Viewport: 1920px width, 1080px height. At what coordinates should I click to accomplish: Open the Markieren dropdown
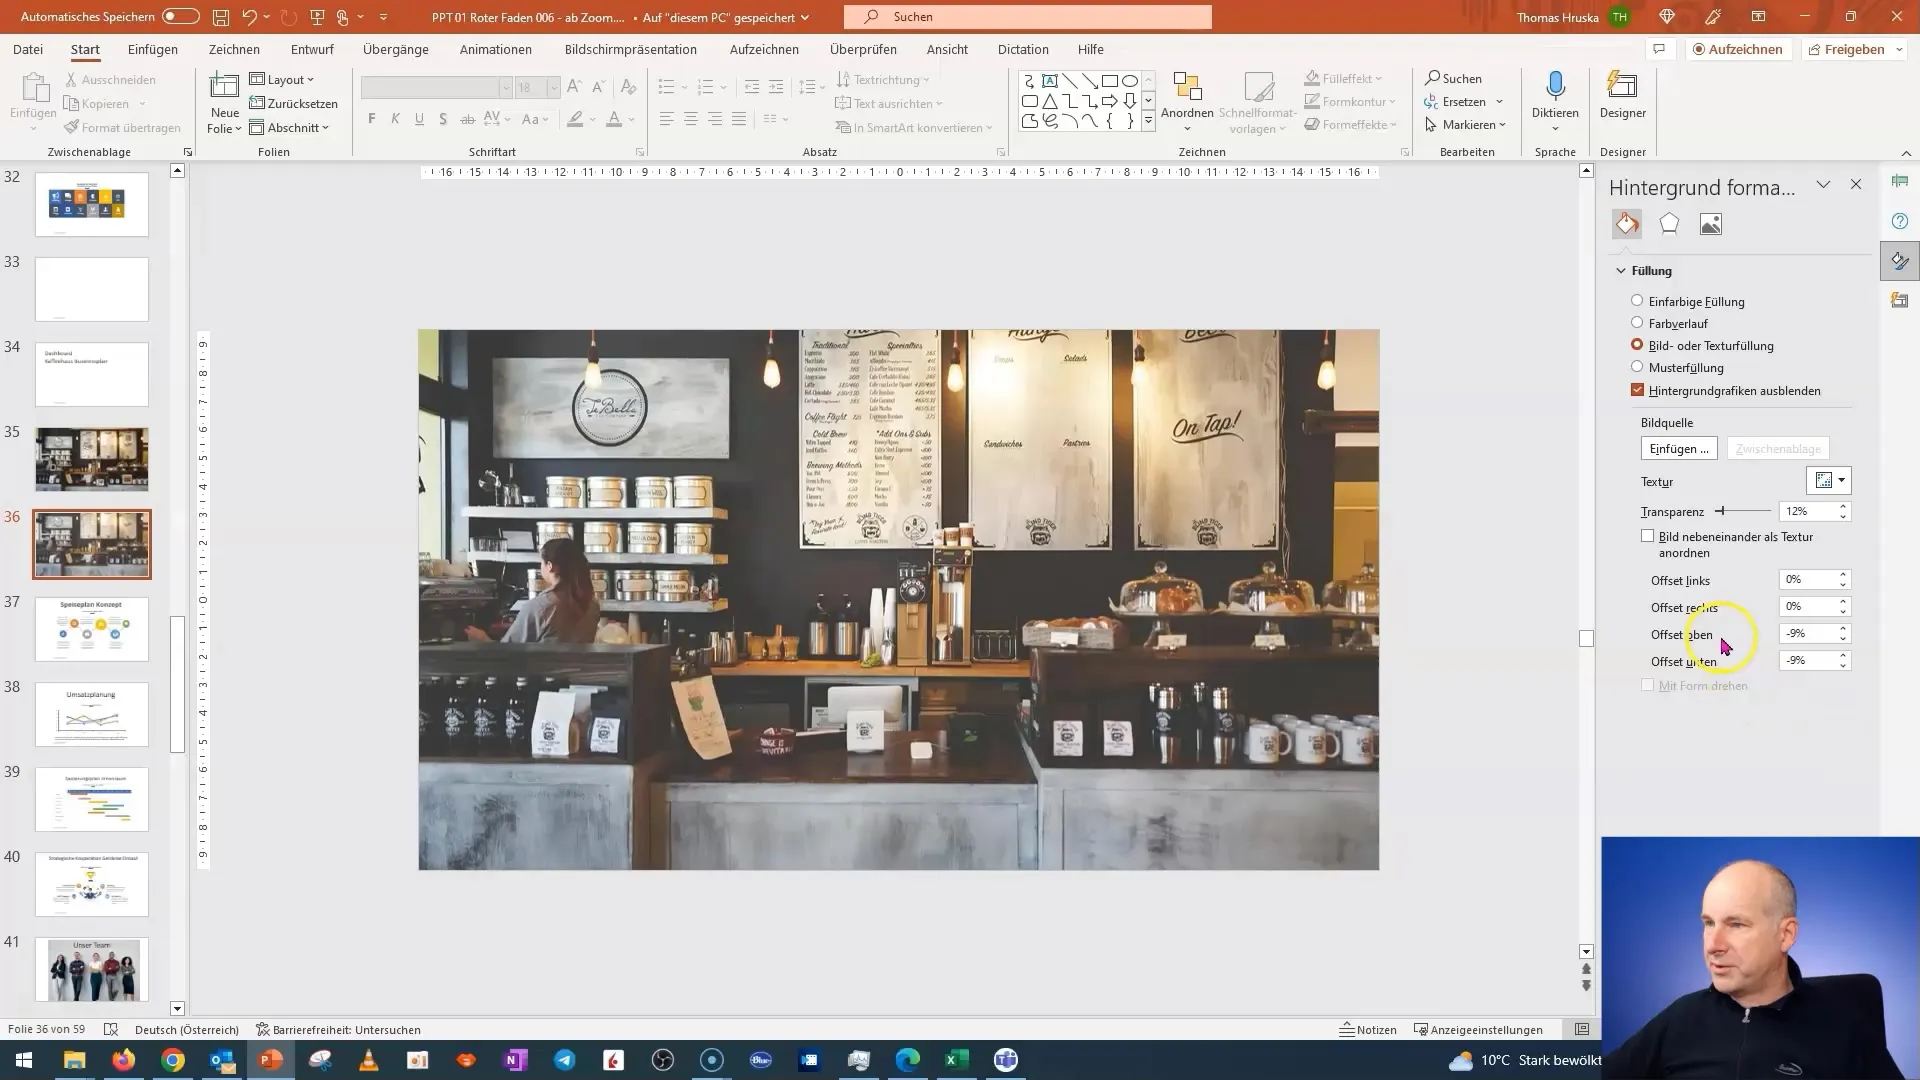1465,124
